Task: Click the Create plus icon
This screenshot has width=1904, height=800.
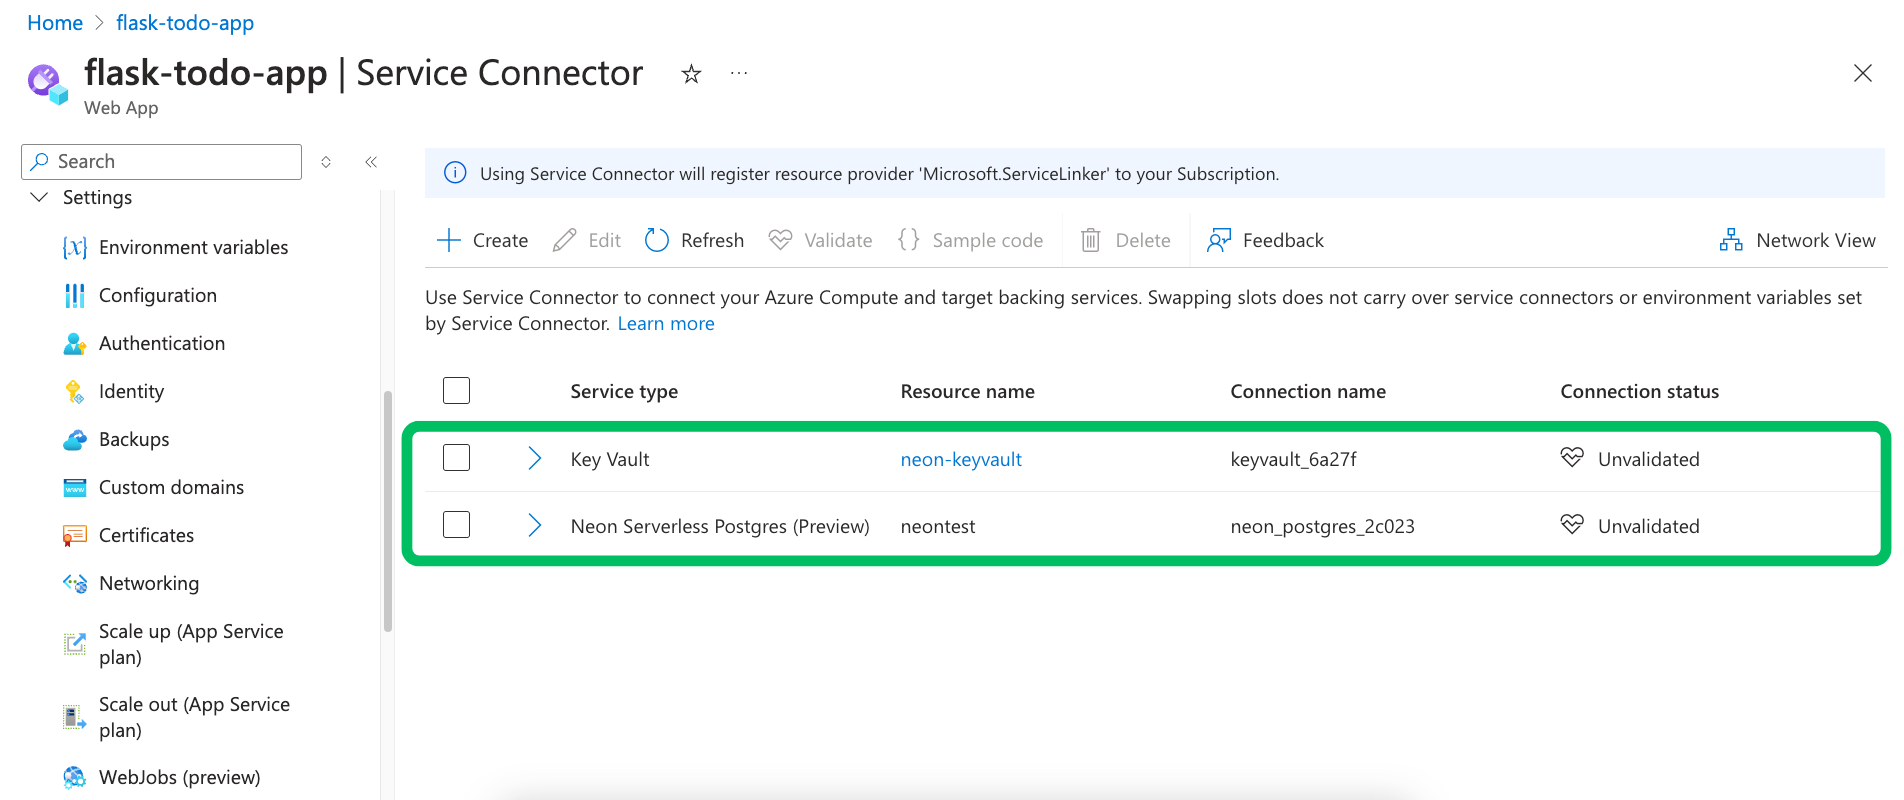Action: (449, 240)
